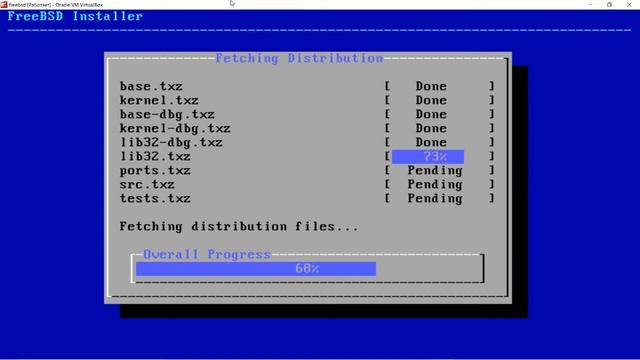
Task: Select the kernel.txz file name
Action: pos(159,100)
